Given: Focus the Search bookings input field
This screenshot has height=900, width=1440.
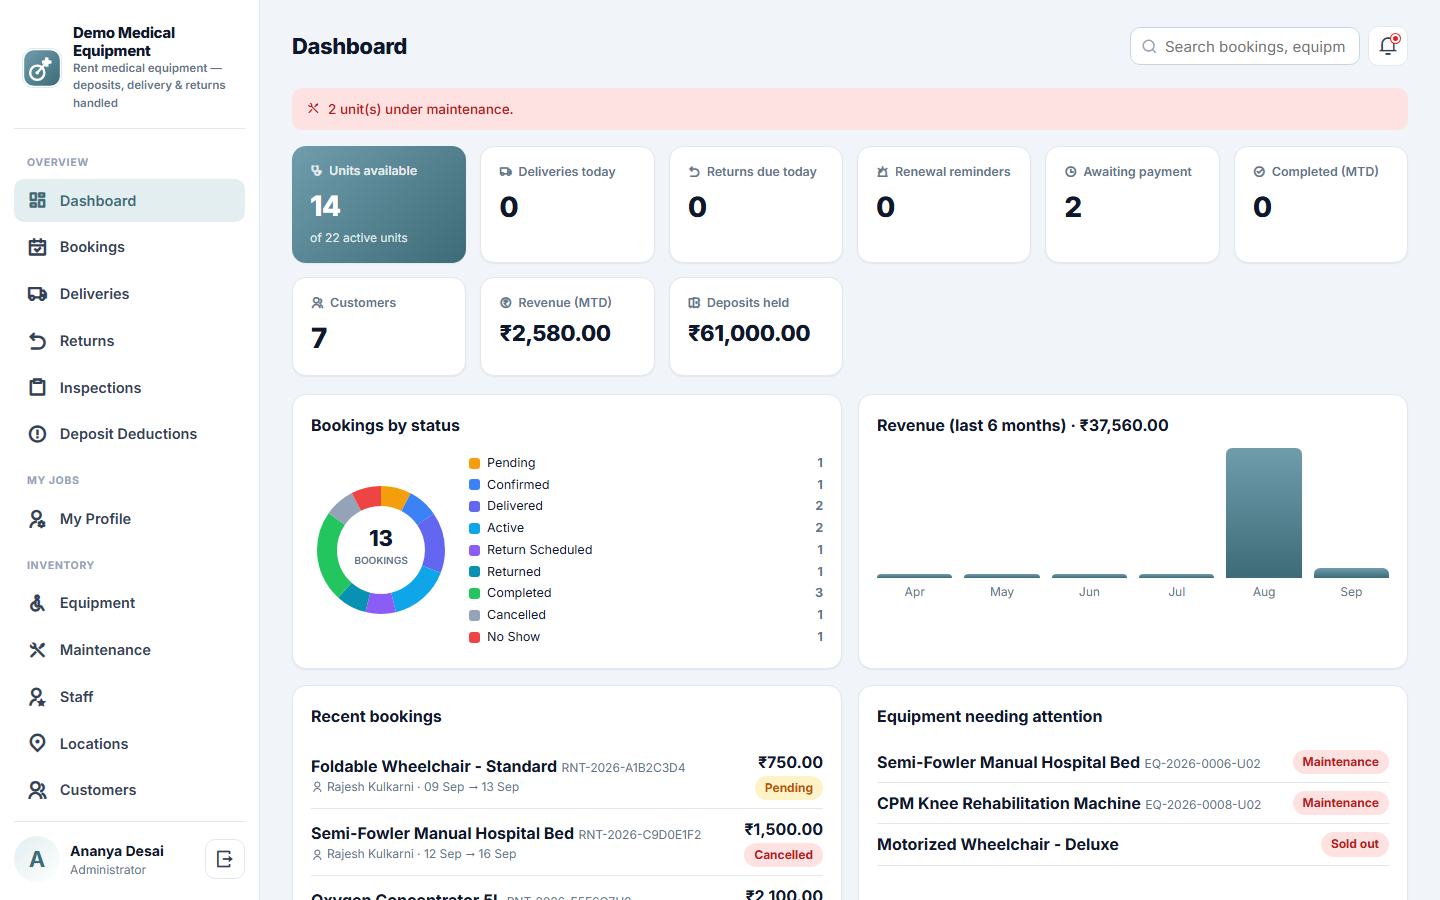Looking at the screenshot, I should click(1245, 46).
